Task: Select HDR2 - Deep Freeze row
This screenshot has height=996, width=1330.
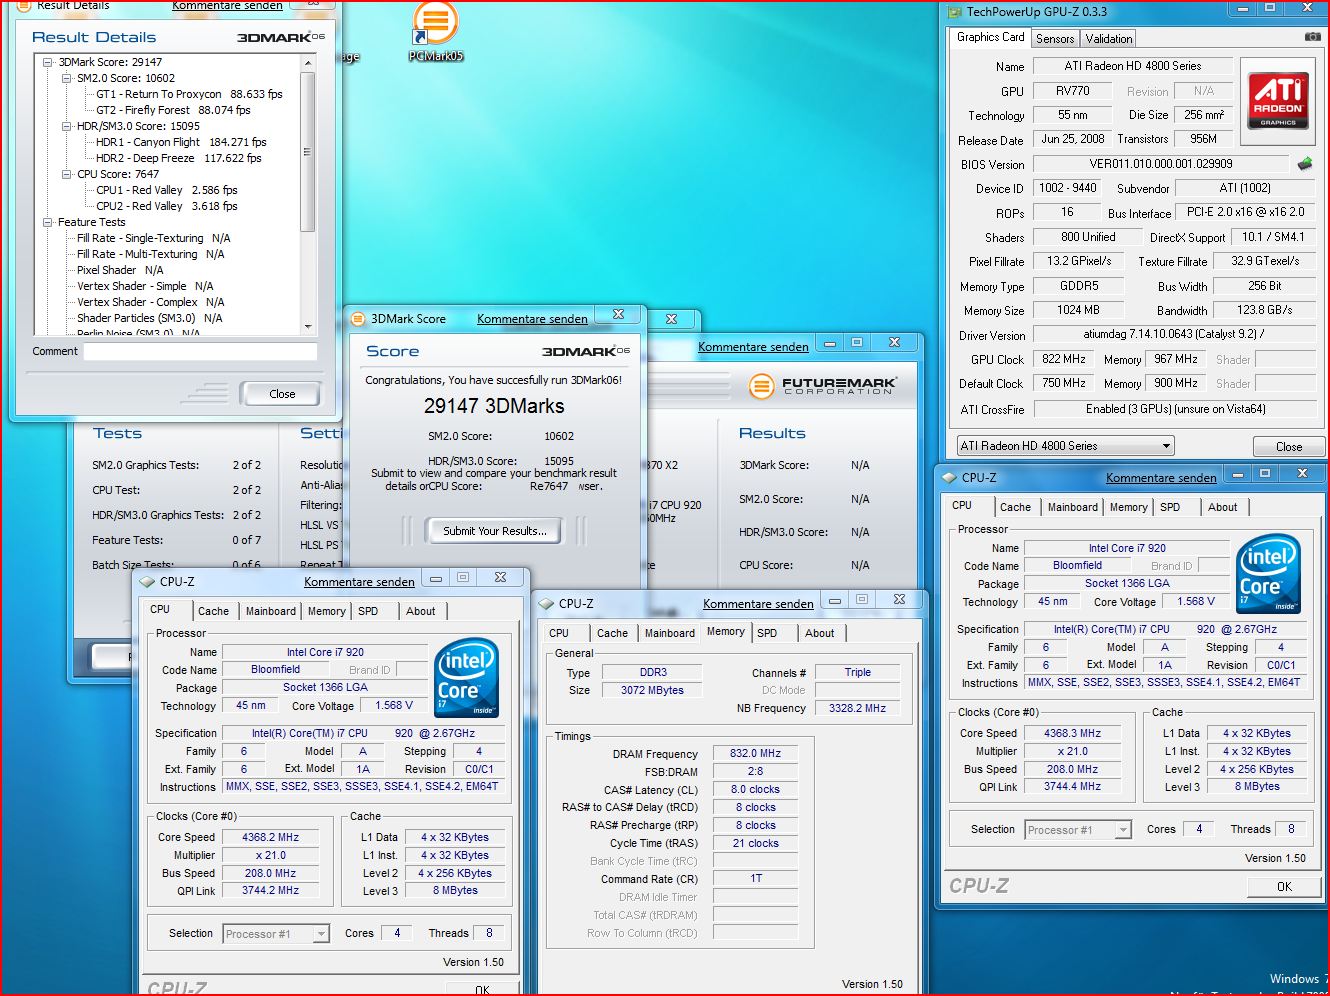Action: pos(178,158)
